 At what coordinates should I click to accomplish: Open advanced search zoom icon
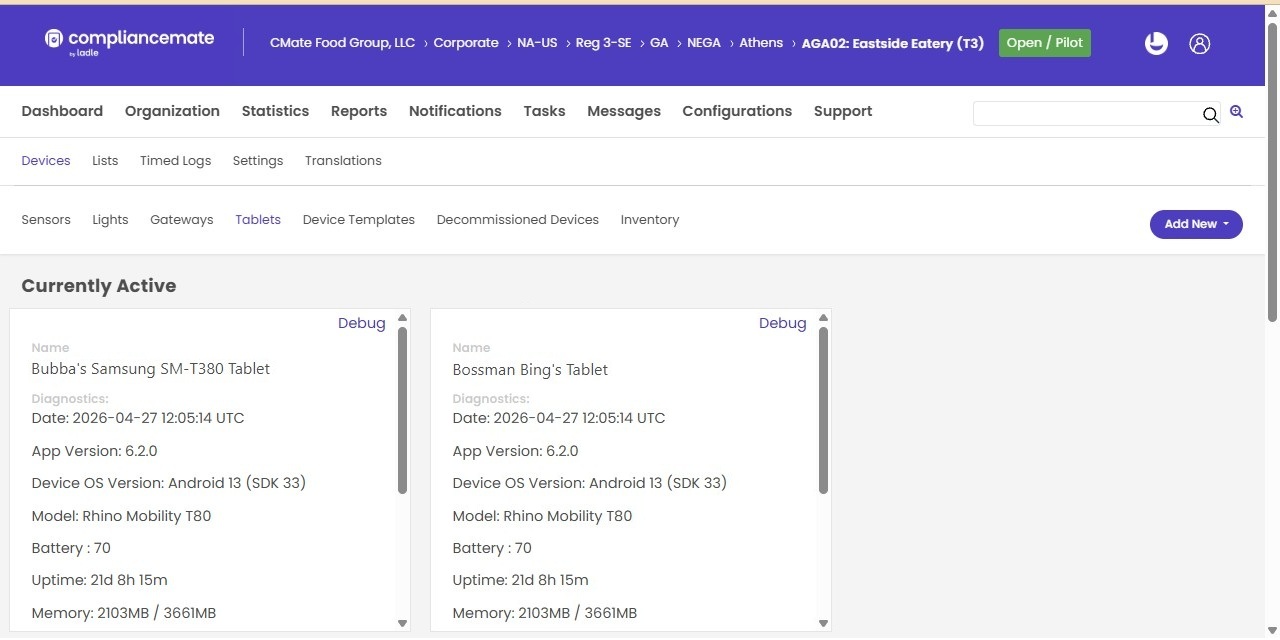pyautogui.click(x=1237, y=112)
